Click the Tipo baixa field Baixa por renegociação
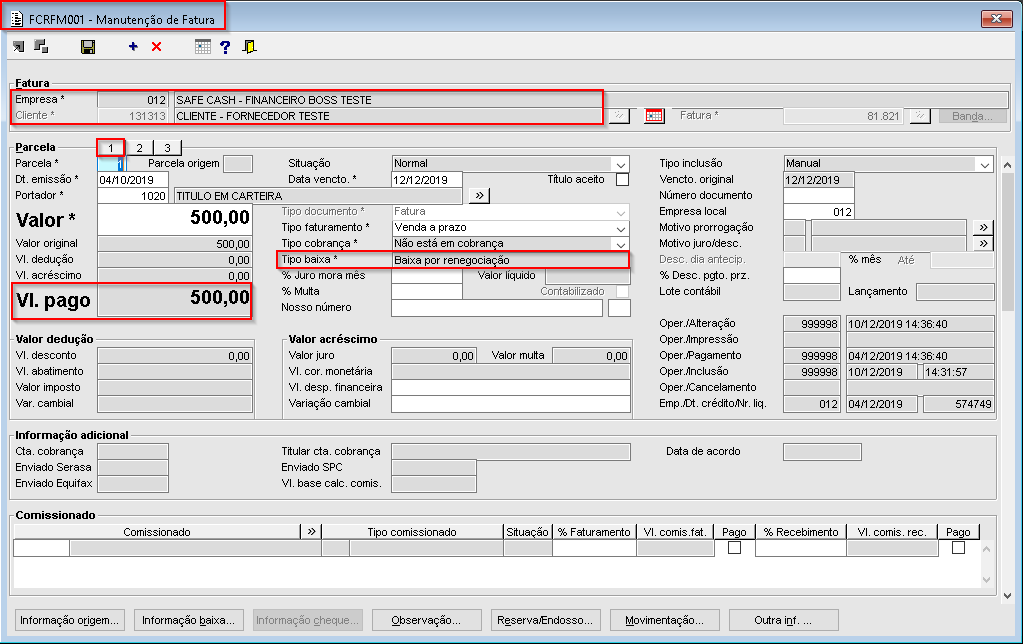This screenshot has width=1023, height=644. pyautogui.click(x=510, y=260)
